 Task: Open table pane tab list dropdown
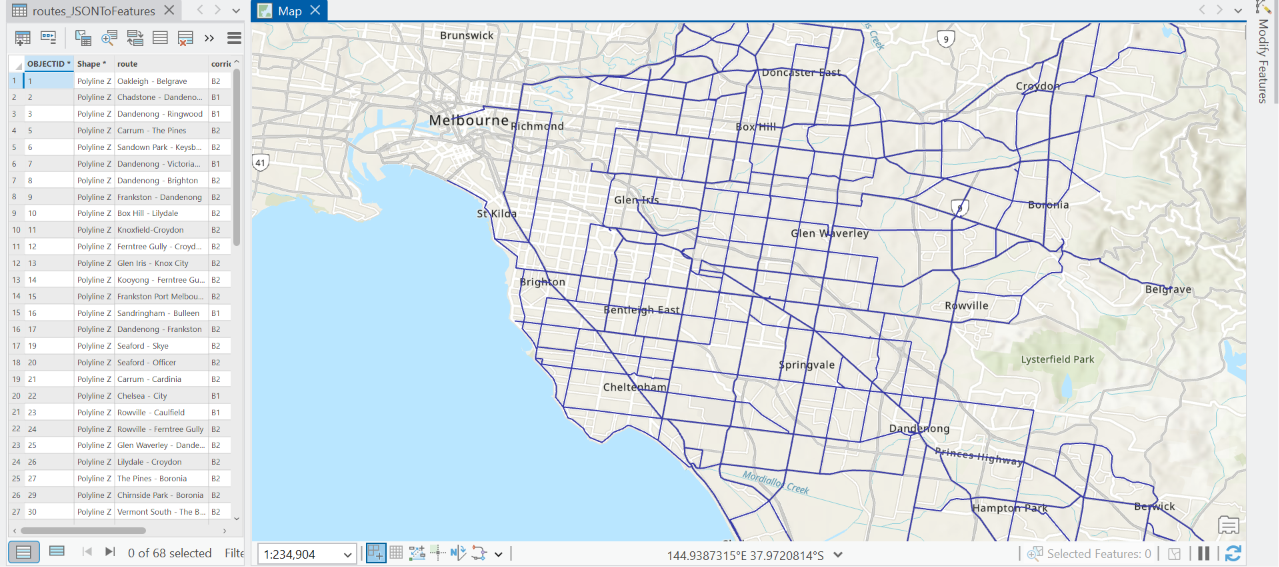235,10
